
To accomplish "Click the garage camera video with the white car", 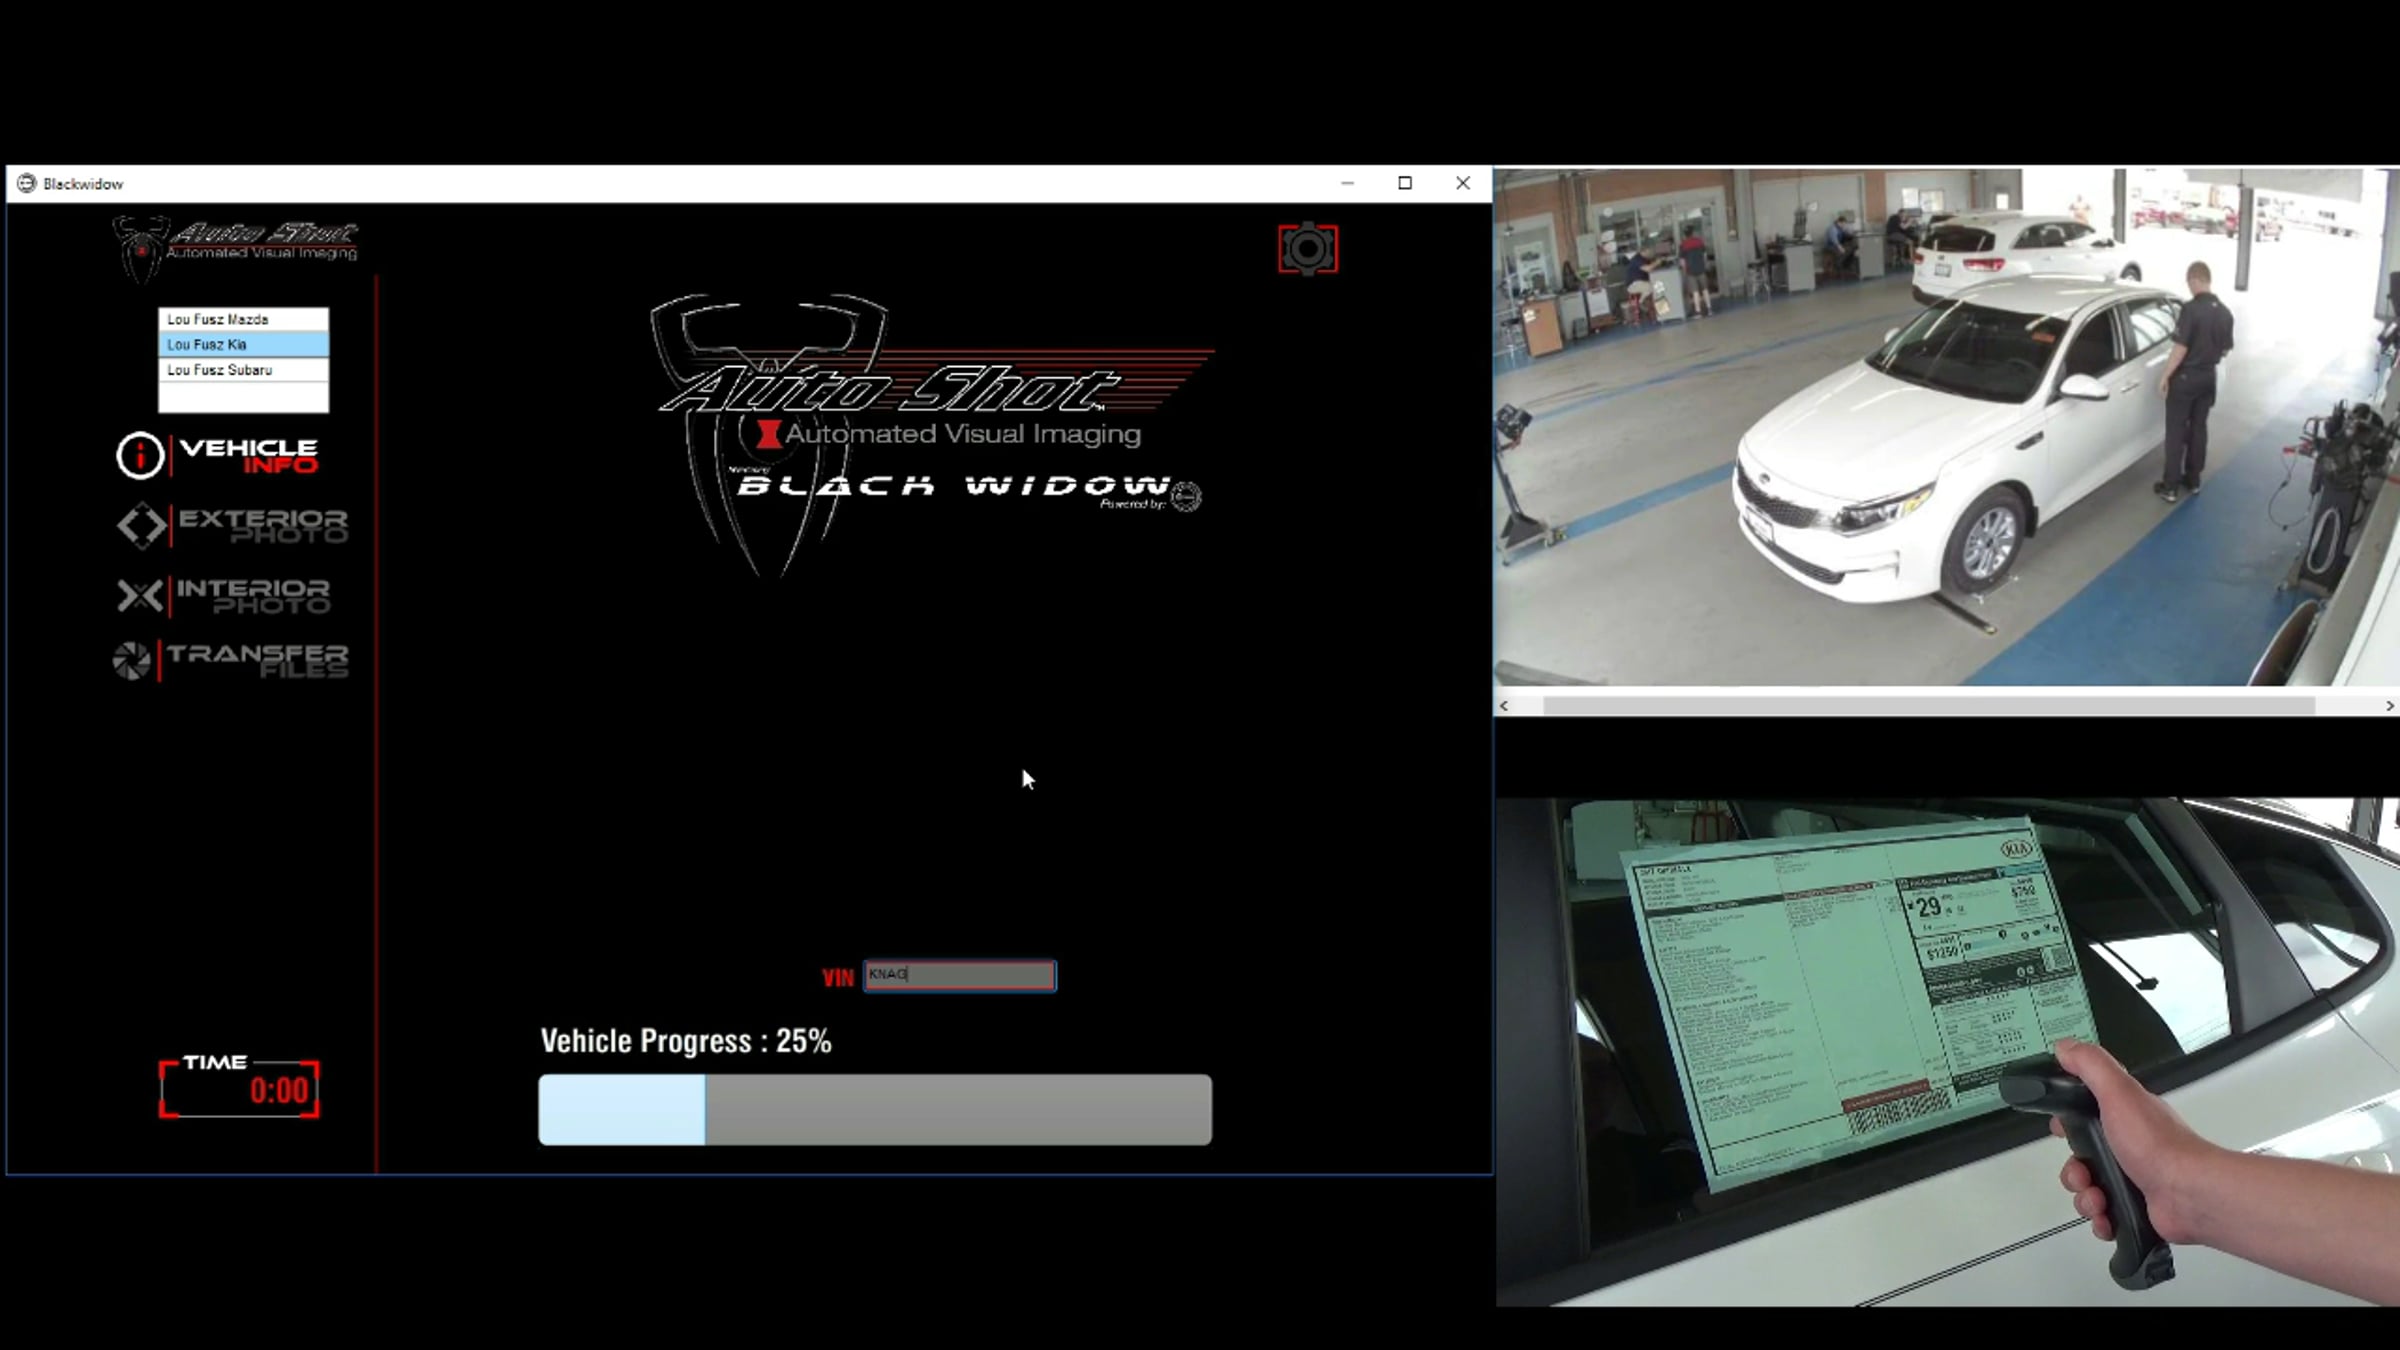I will tap(1946, 427).
